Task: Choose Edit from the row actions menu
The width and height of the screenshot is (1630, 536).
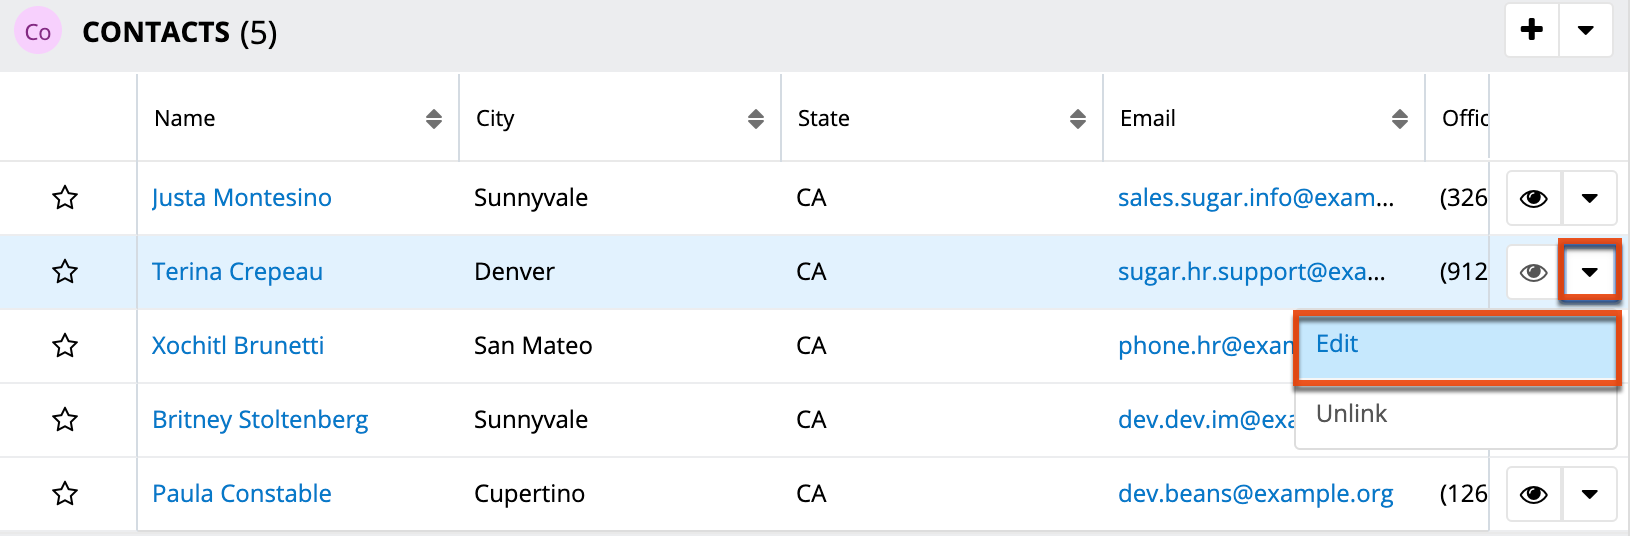Action: 1455,345
